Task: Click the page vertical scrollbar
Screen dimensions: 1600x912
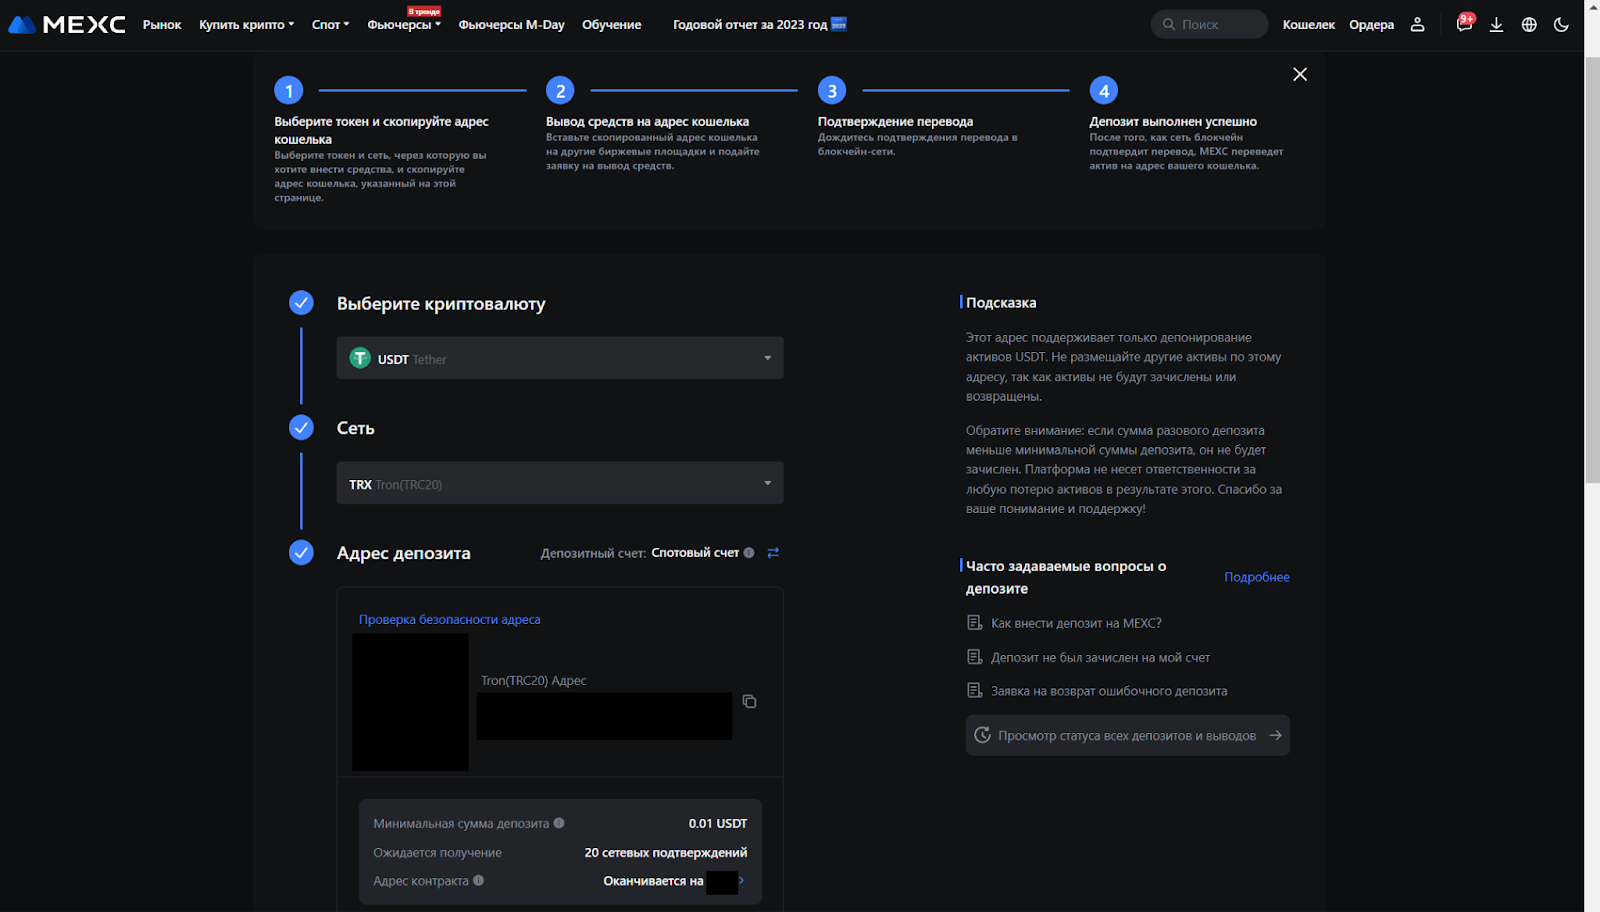Action: point(1592,270)
